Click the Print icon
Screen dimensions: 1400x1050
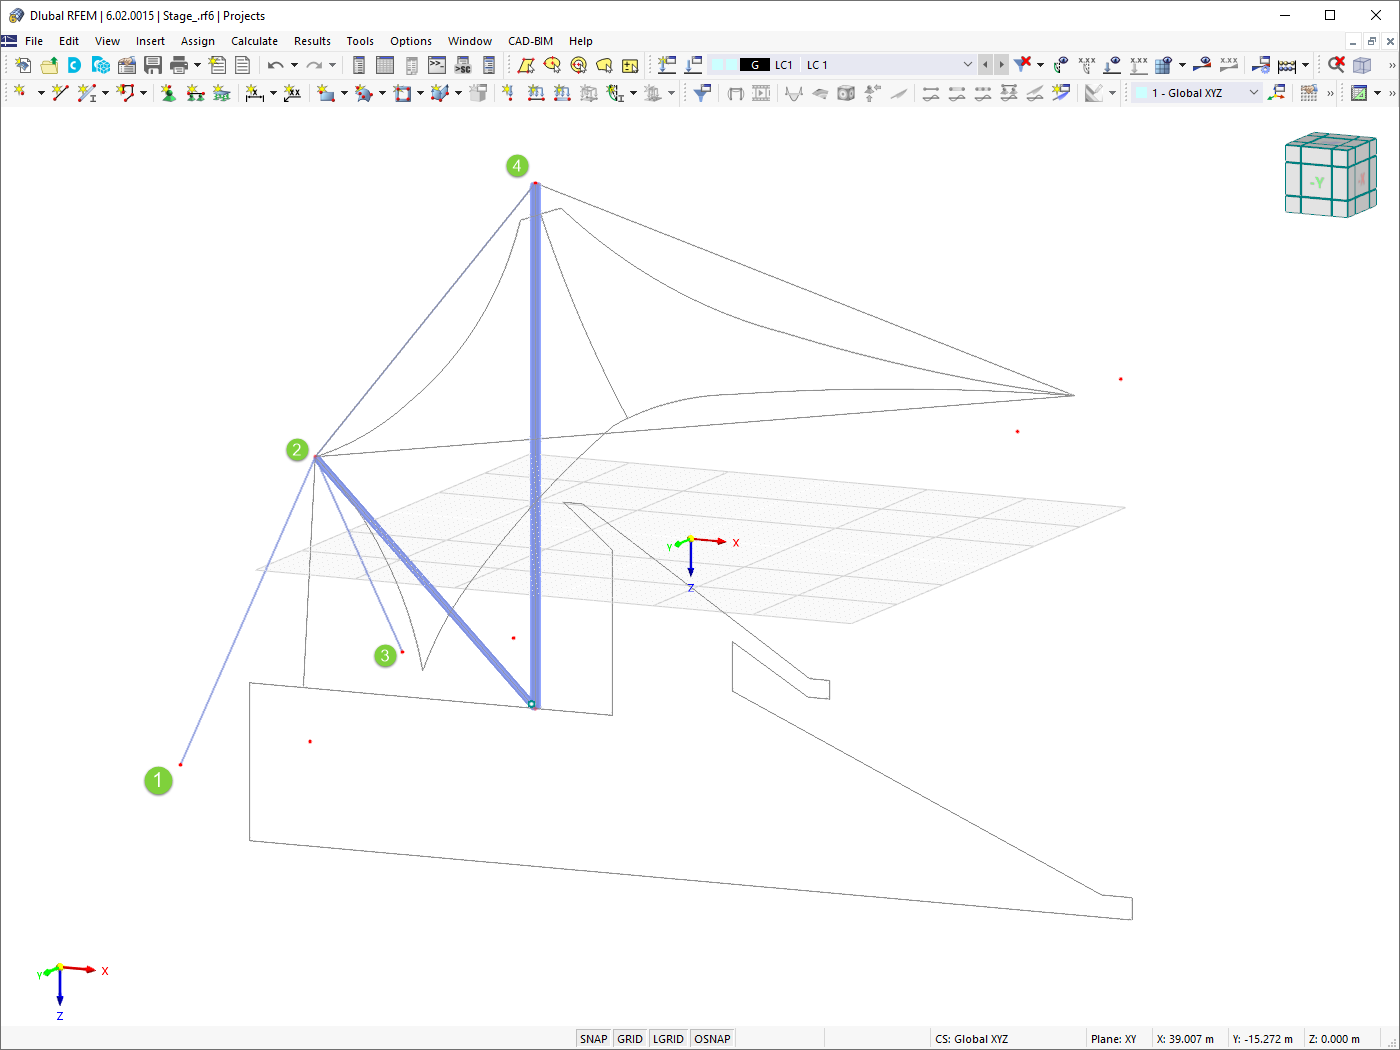pos(178,65)
